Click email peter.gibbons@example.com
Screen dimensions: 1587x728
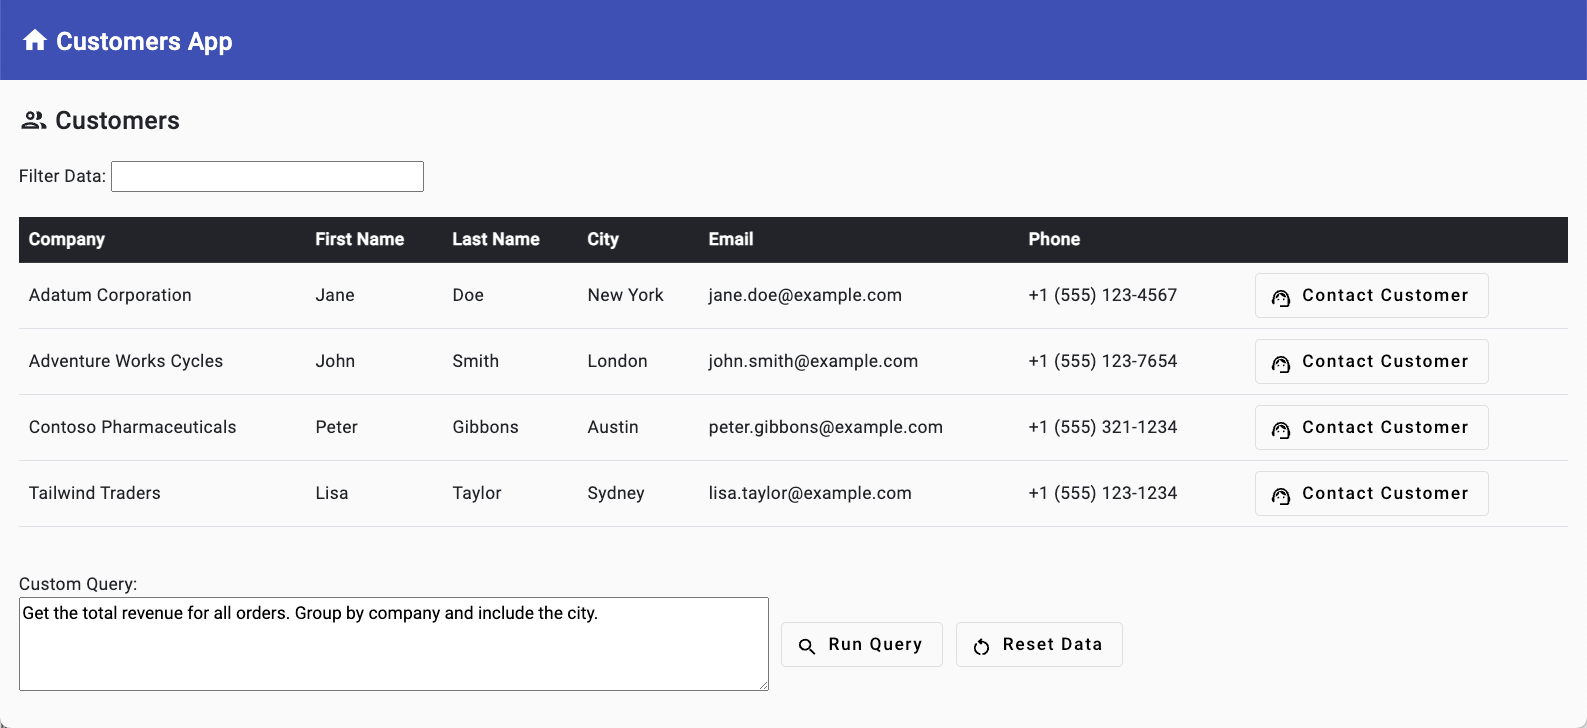pos(826,427)
